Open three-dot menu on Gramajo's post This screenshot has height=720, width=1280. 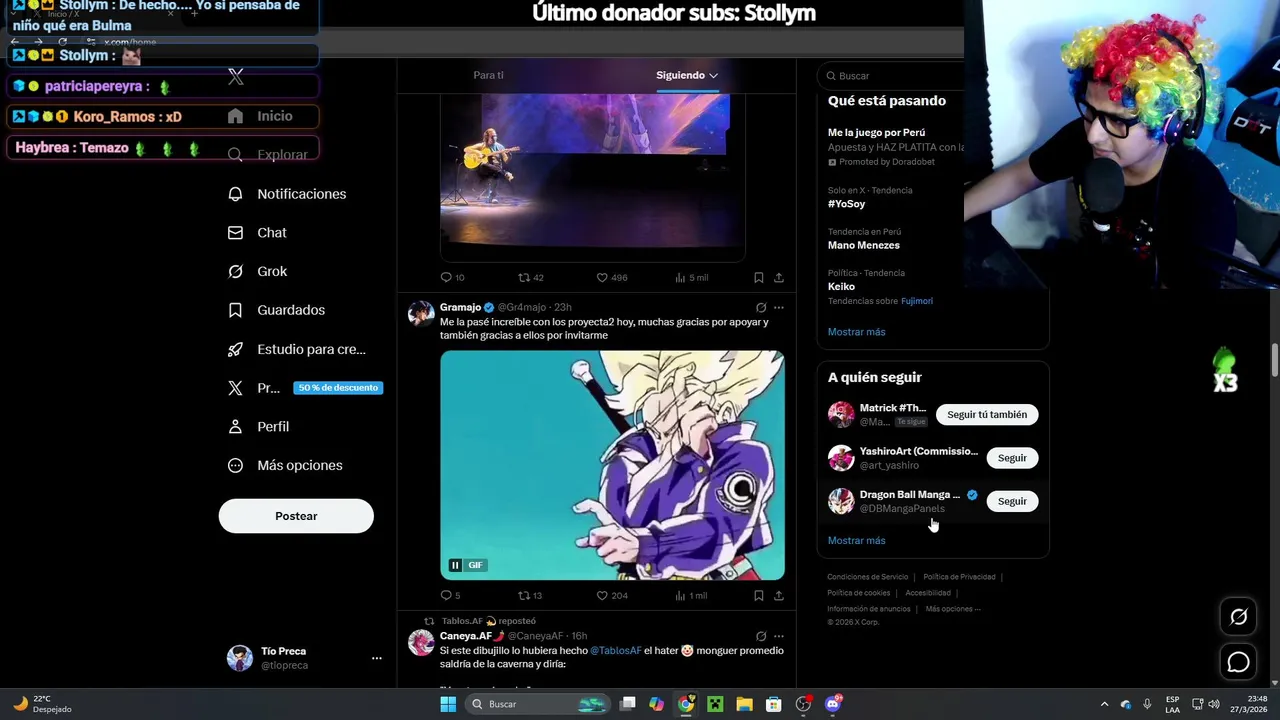coord(779,307)
